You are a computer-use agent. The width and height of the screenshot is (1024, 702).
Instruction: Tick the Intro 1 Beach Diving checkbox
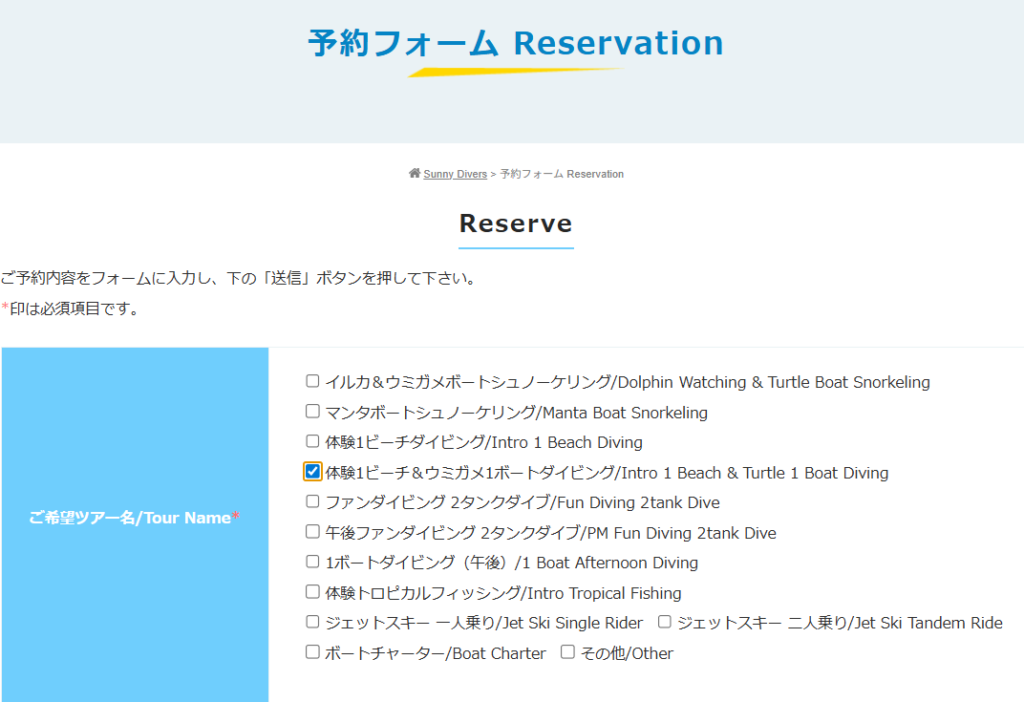(x=313, y=441)
